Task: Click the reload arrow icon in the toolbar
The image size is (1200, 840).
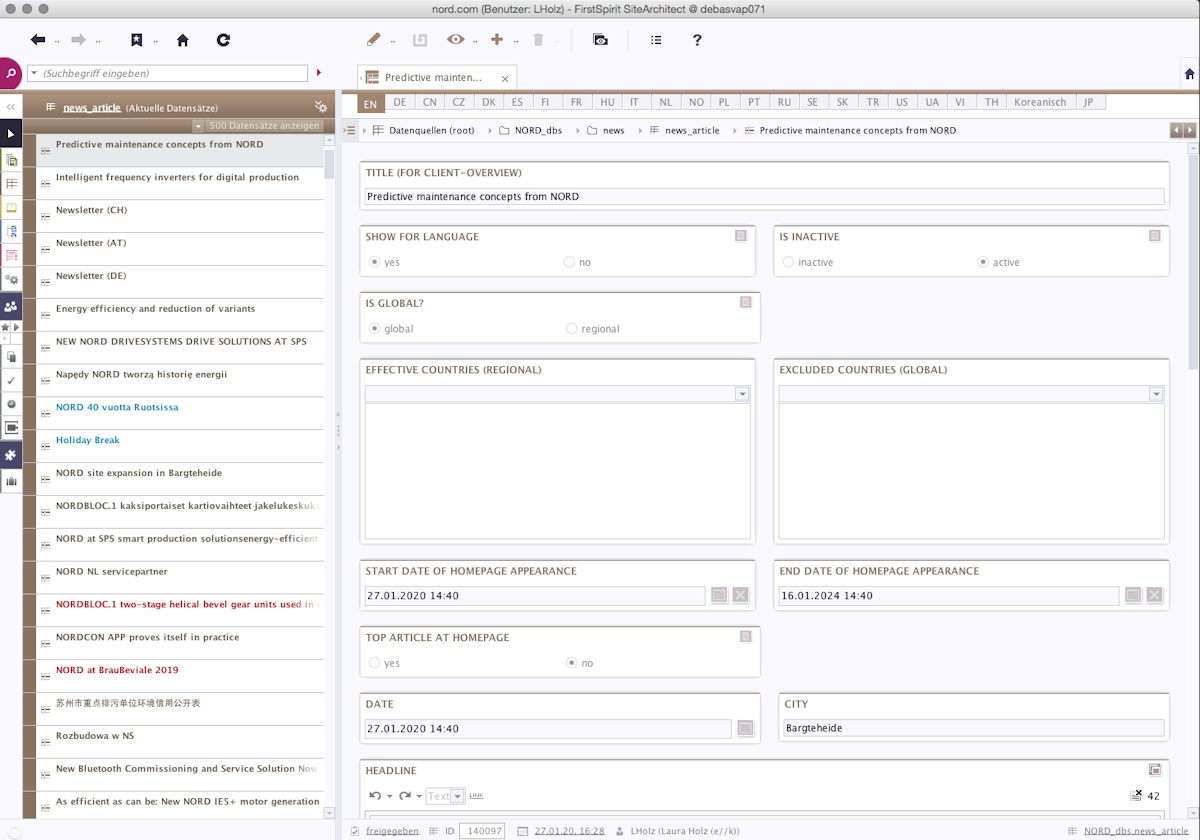Action: [x=223, y=40]
